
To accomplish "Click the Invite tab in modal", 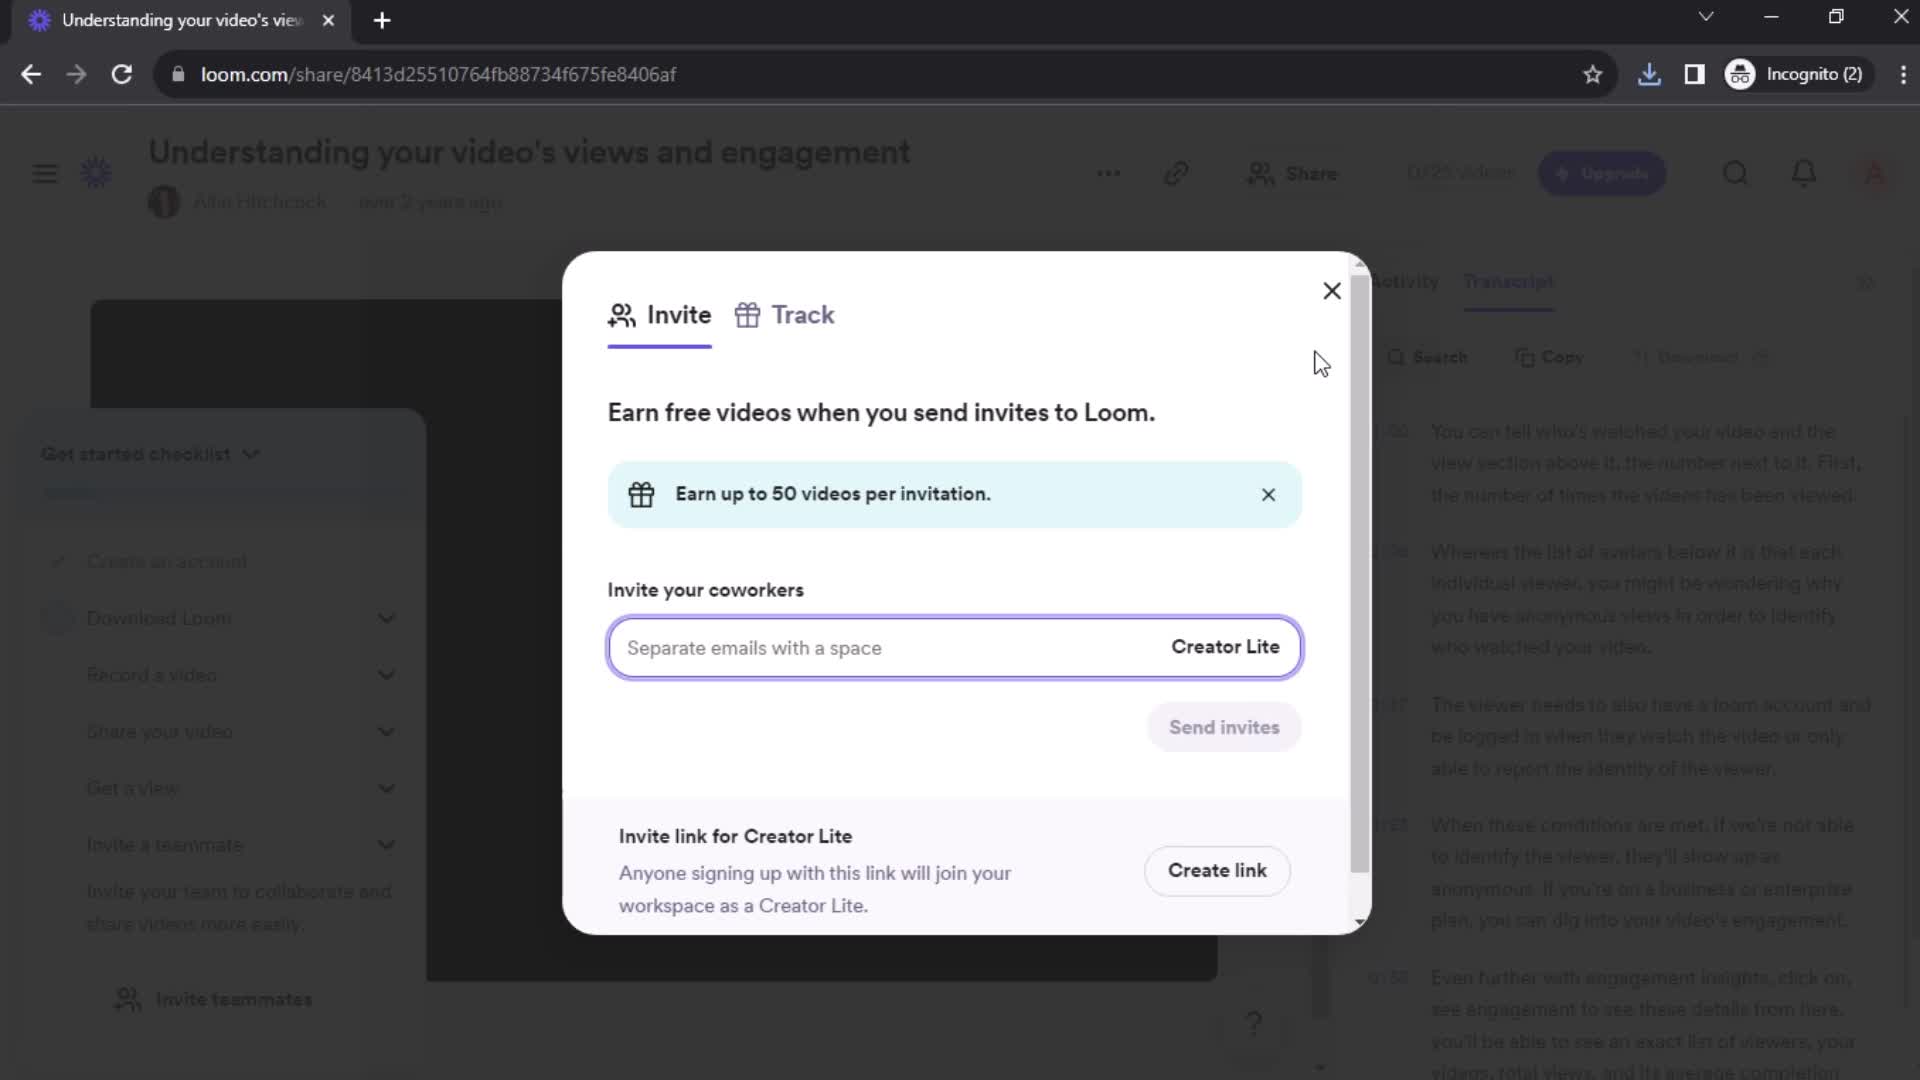I will click(x=661, y=315).
